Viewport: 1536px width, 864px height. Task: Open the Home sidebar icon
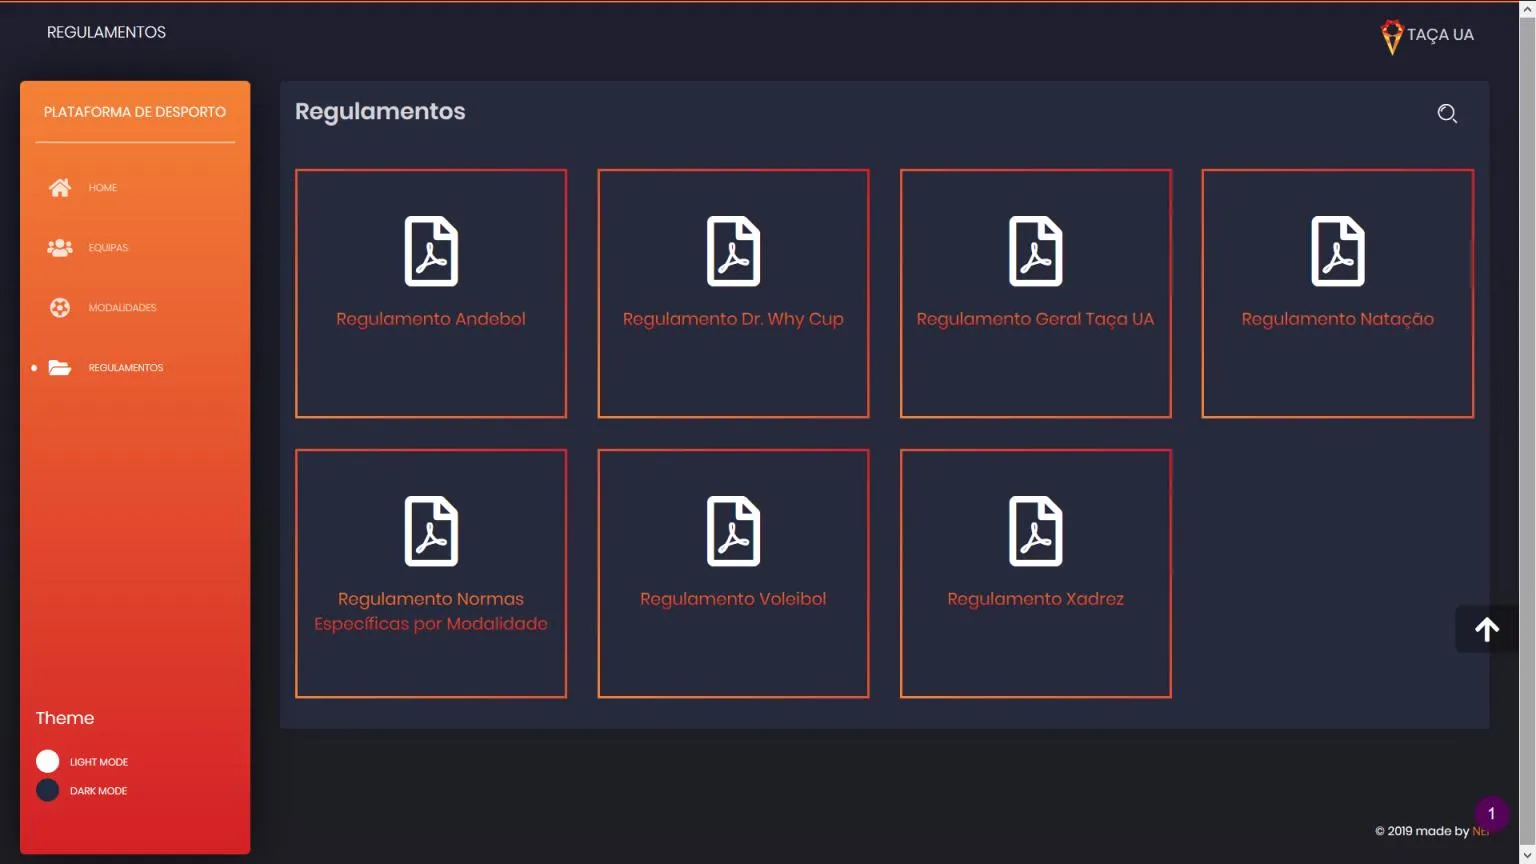tap(60, 188)
